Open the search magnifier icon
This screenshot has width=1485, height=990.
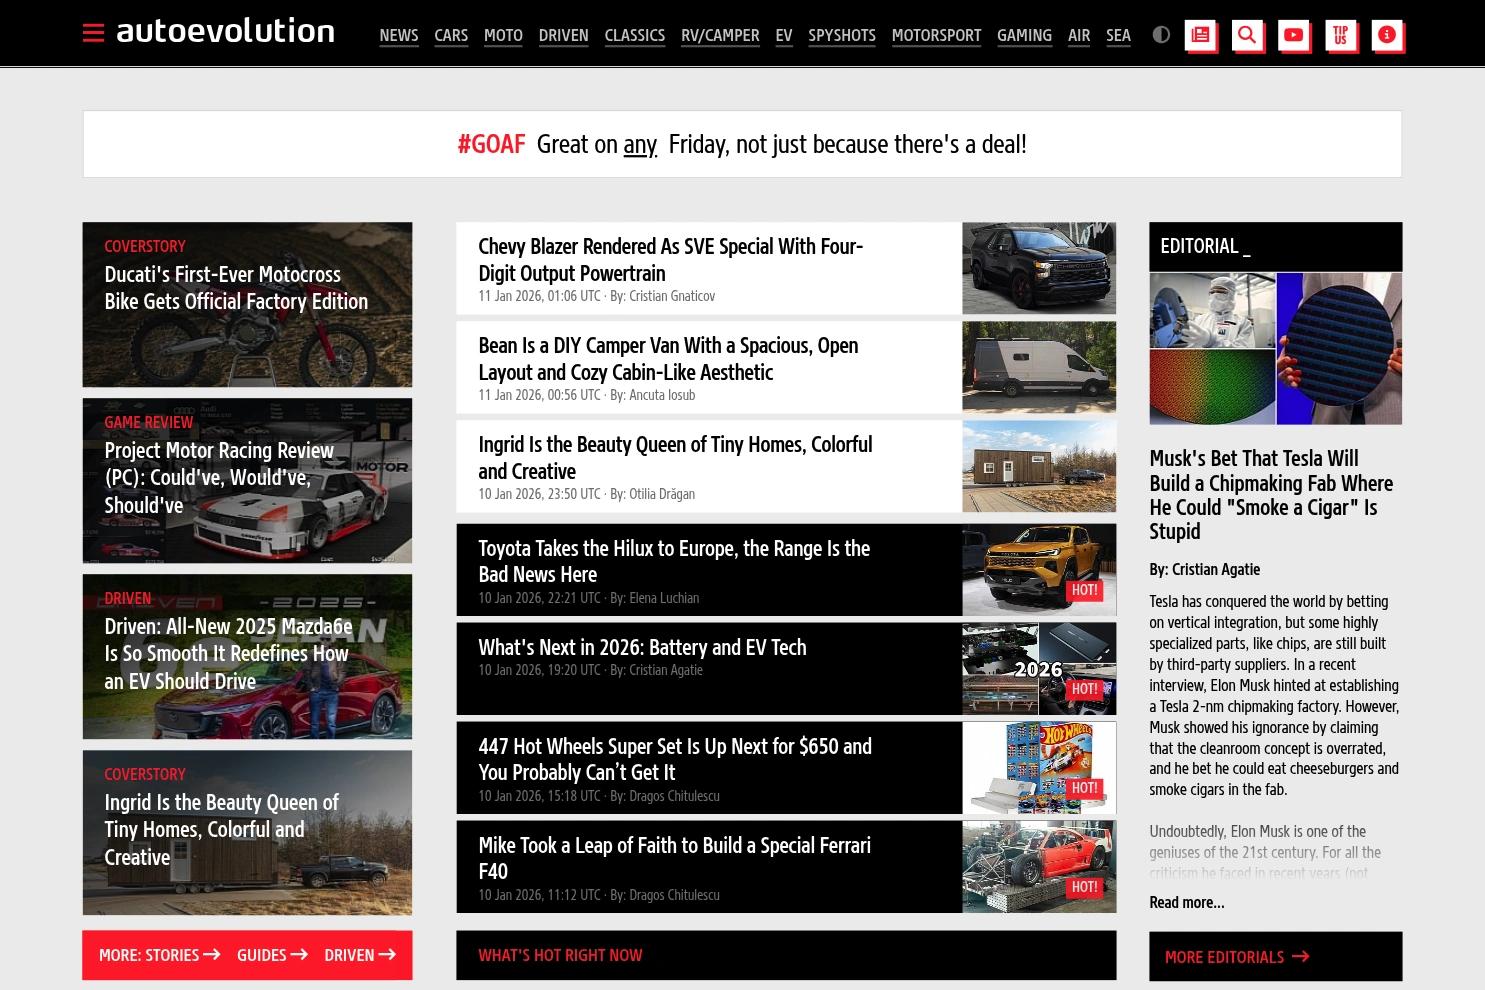1247,35
